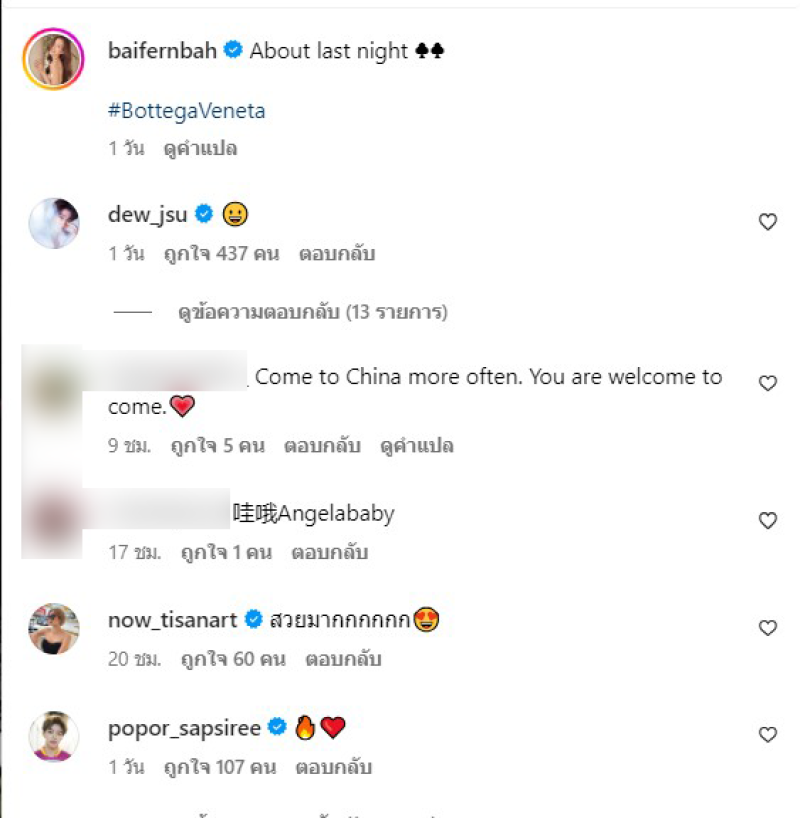Like the 'Come to China' comment
The height and width of the screenshot is (818, 800).
point(768,383)
